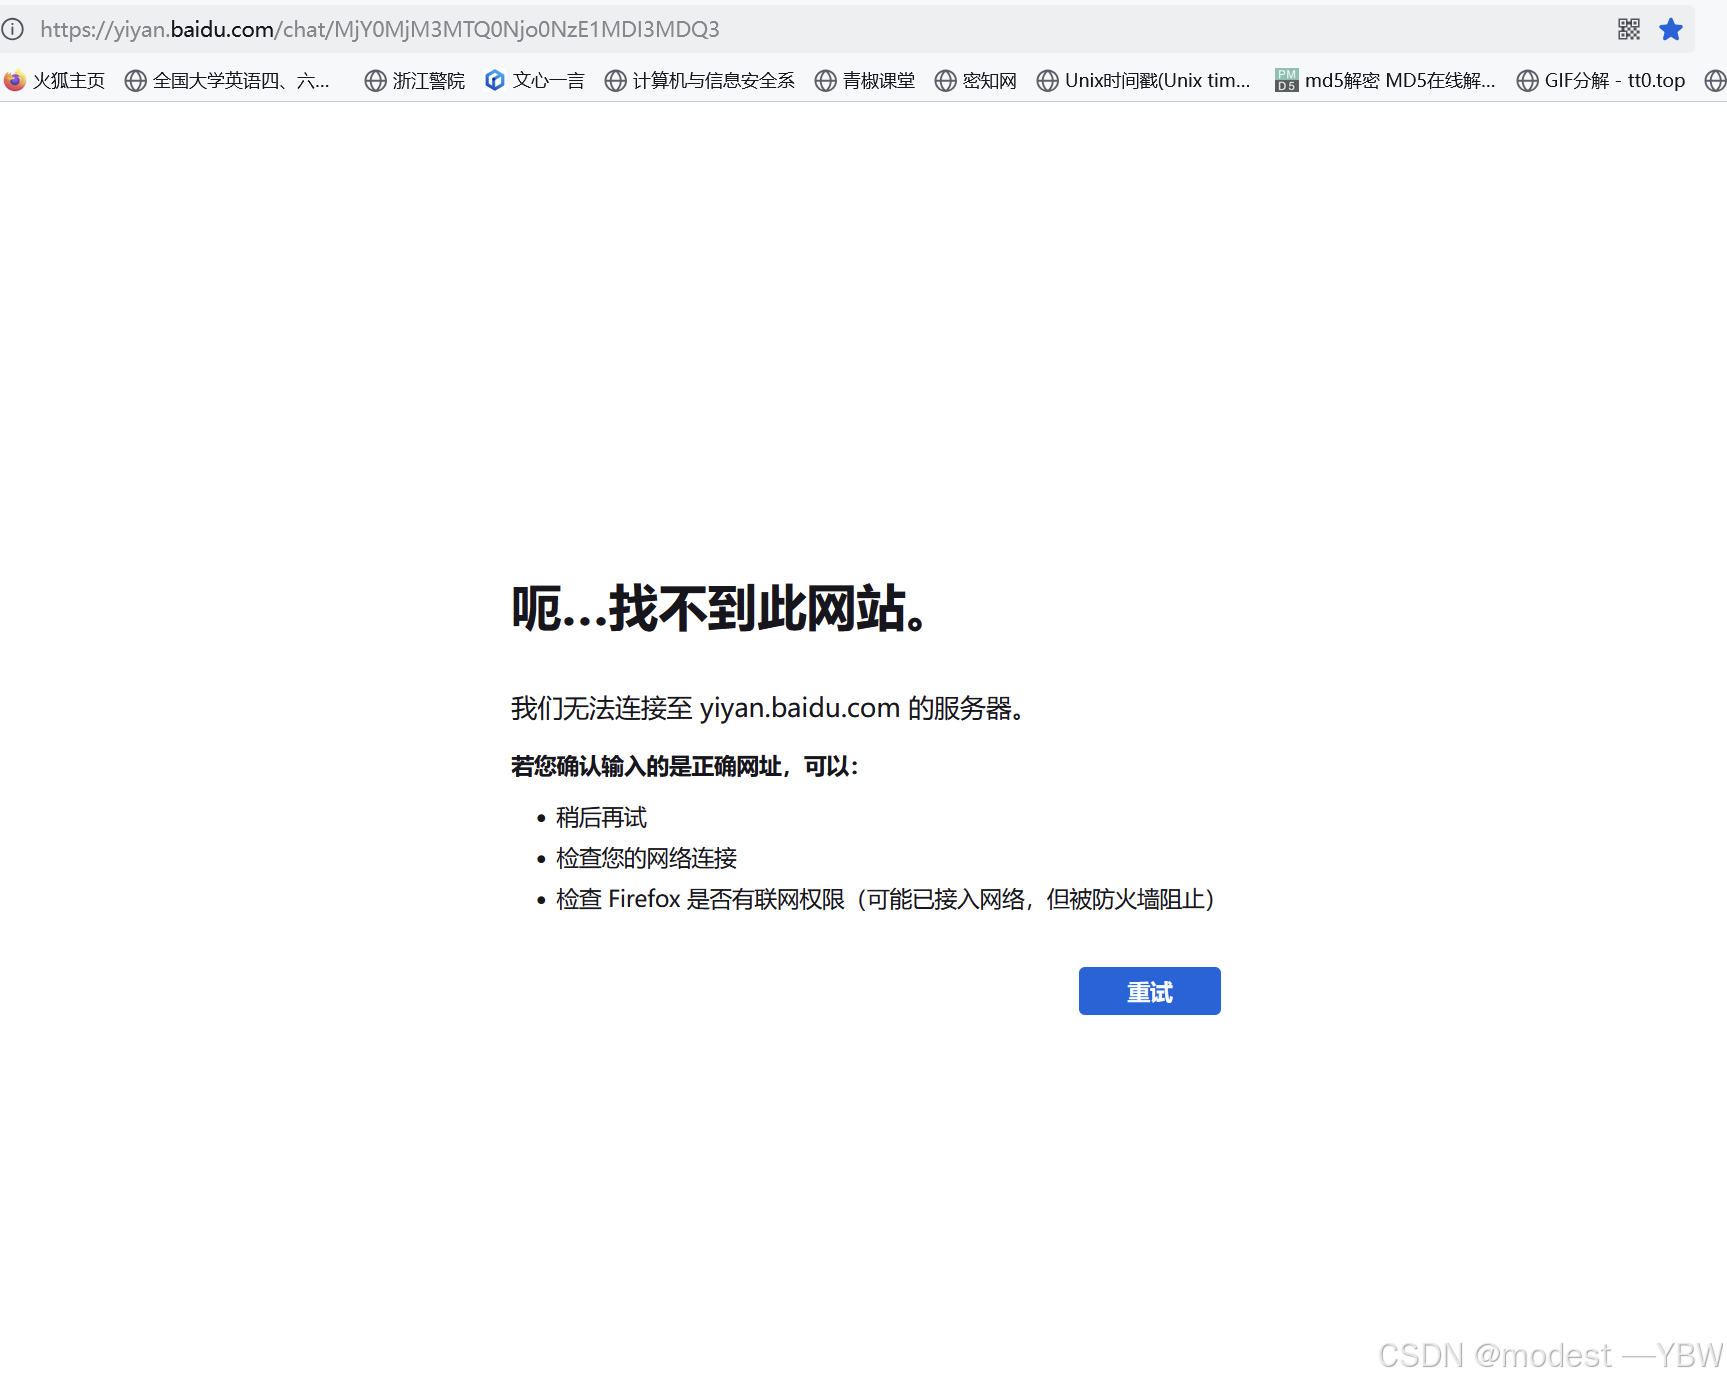
Task: Toggle the blue bookmark star
Action: click(x=1671, y=29)
